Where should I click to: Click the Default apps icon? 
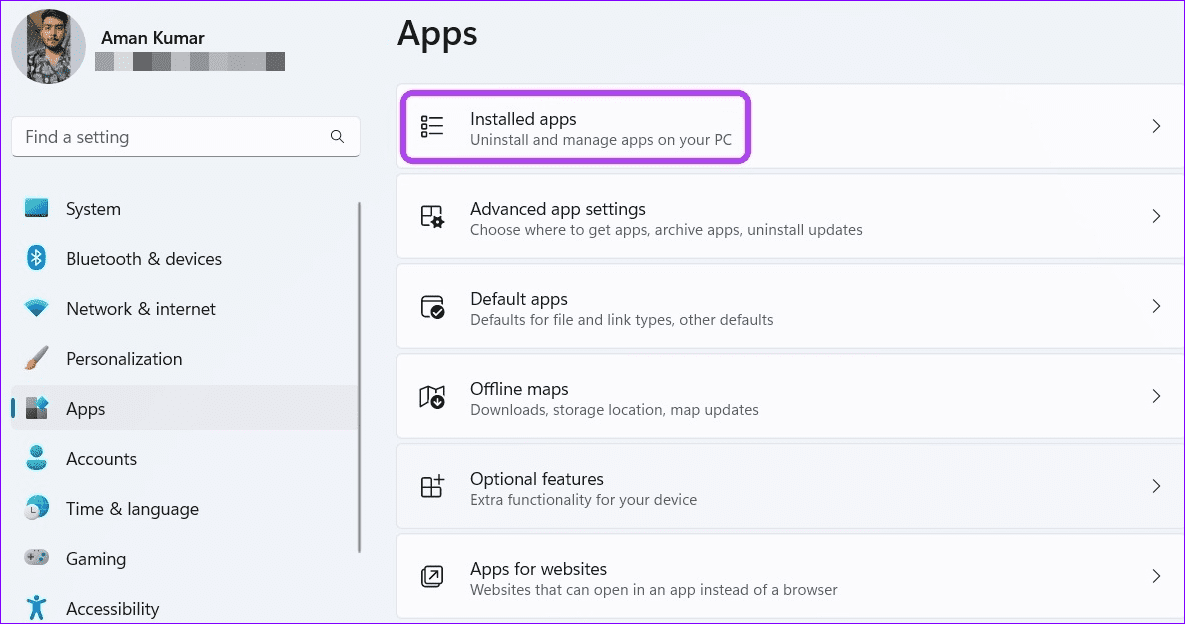click(432, 306)
